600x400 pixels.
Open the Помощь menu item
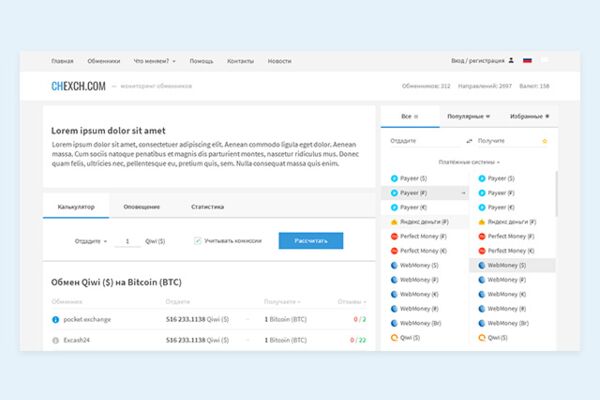pos(202,61)
